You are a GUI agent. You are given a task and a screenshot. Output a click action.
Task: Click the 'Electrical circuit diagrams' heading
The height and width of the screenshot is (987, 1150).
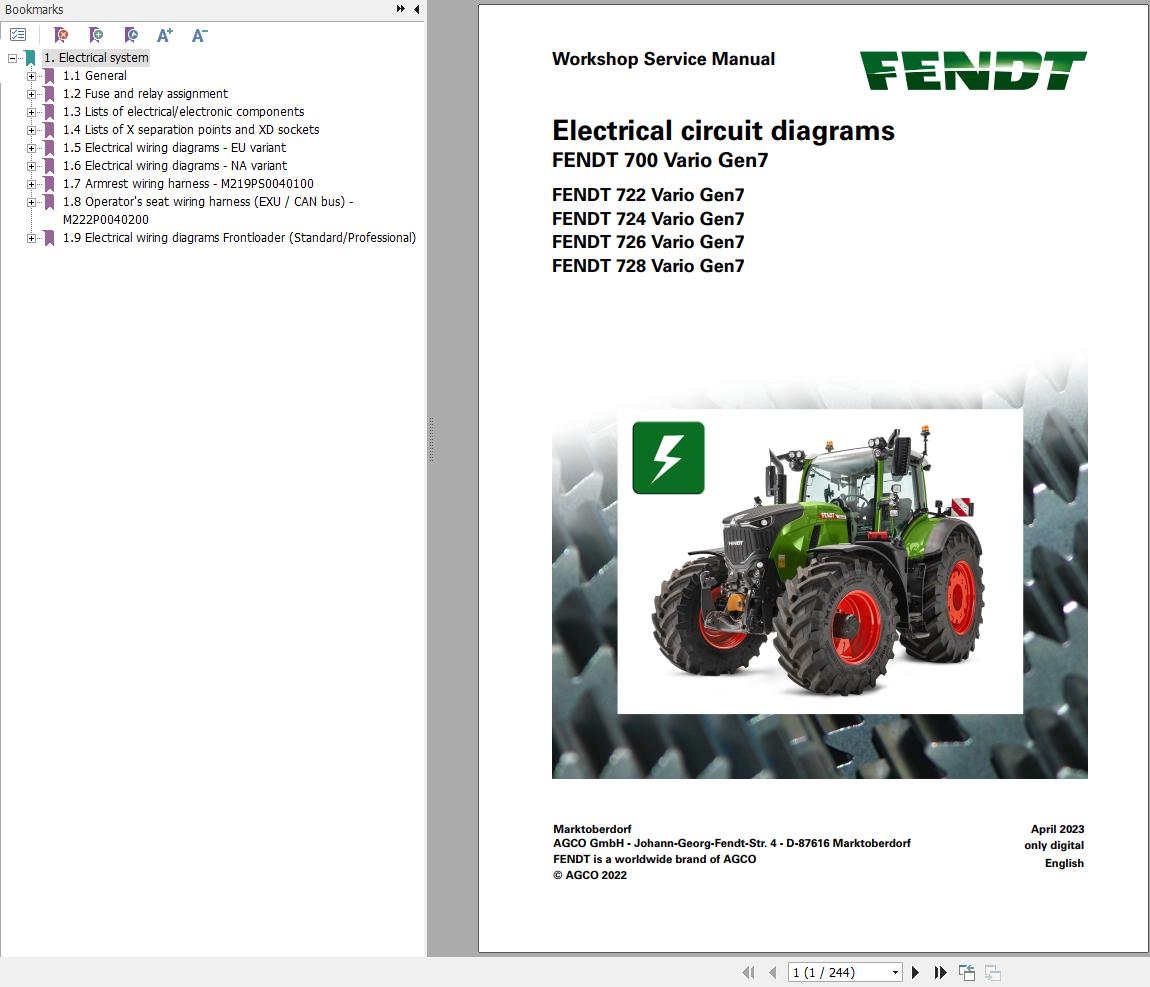(x=723, y=131)
